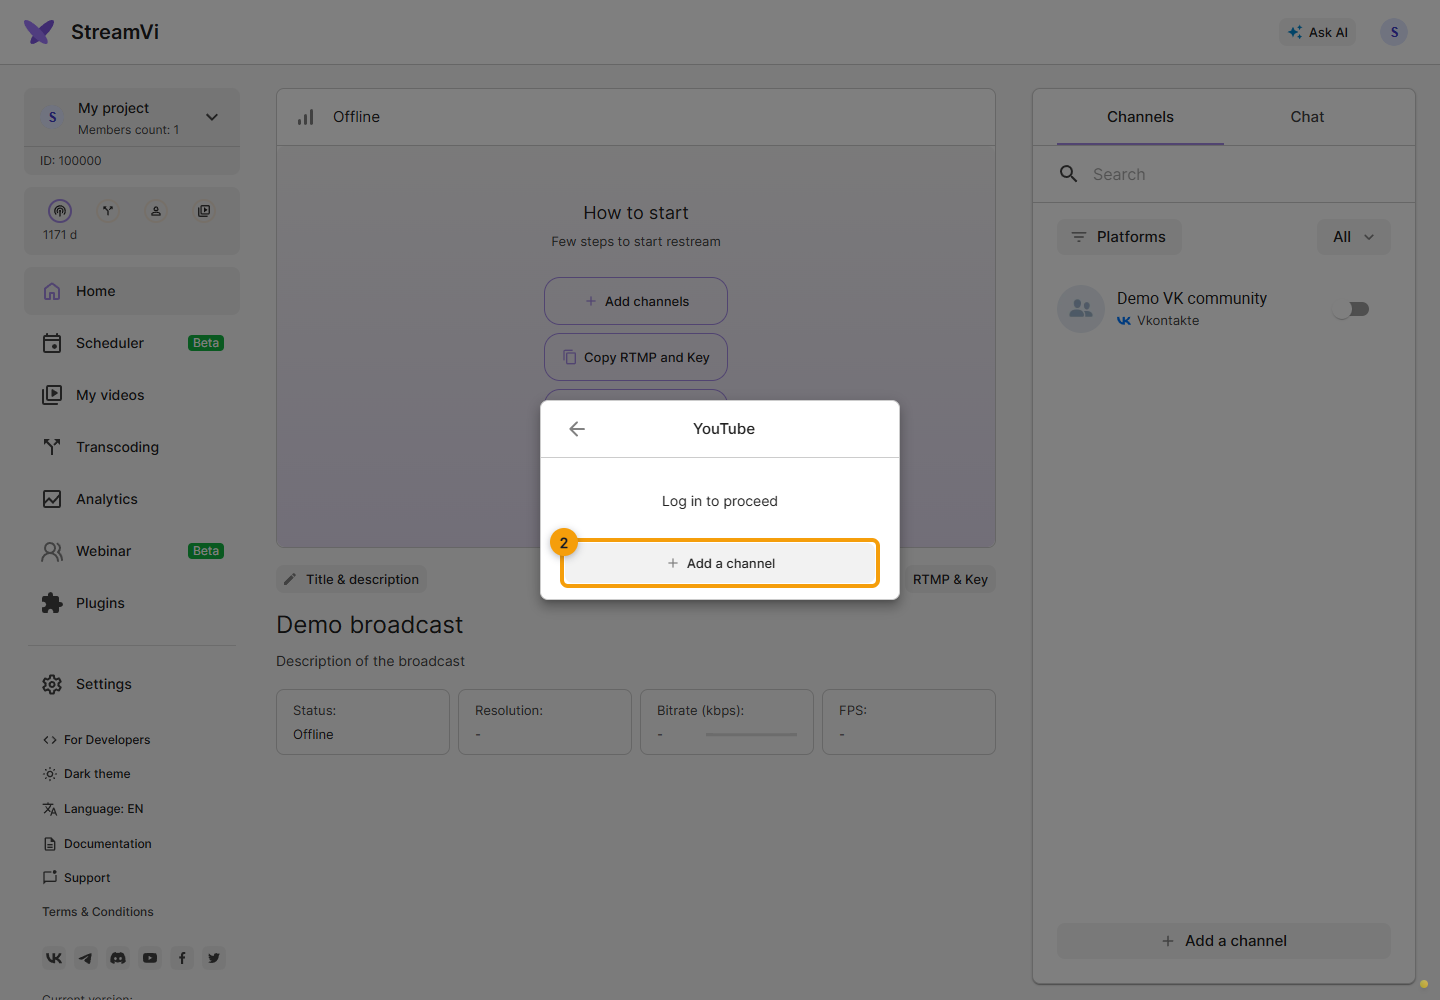Click the video library icon in project bar

tap(204, 211)
